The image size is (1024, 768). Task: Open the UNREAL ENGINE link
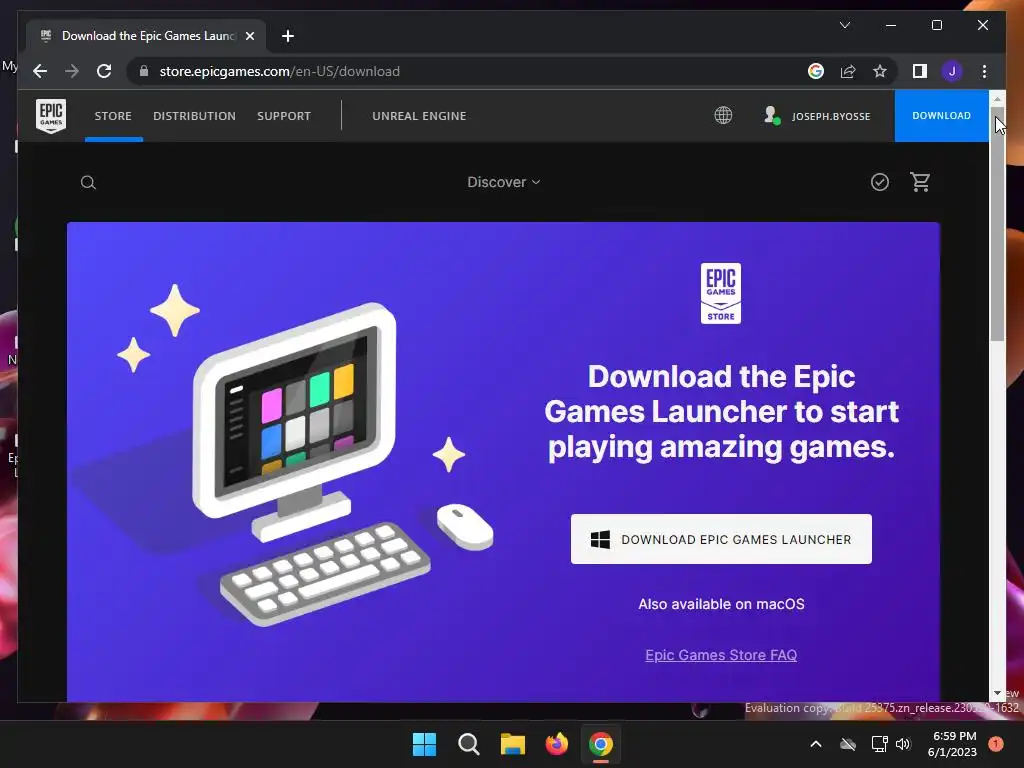[x=419, y=116]
